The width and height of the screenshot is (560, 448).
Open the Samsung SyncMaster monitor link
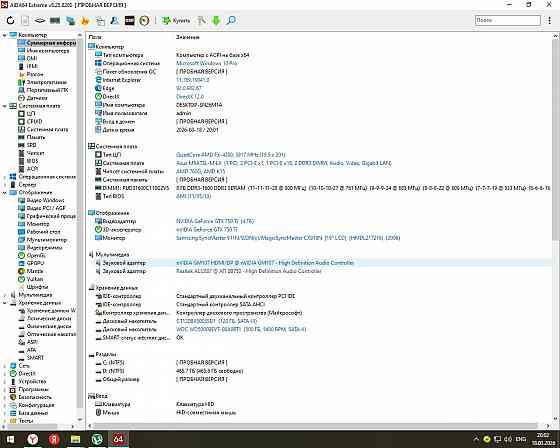288,238
